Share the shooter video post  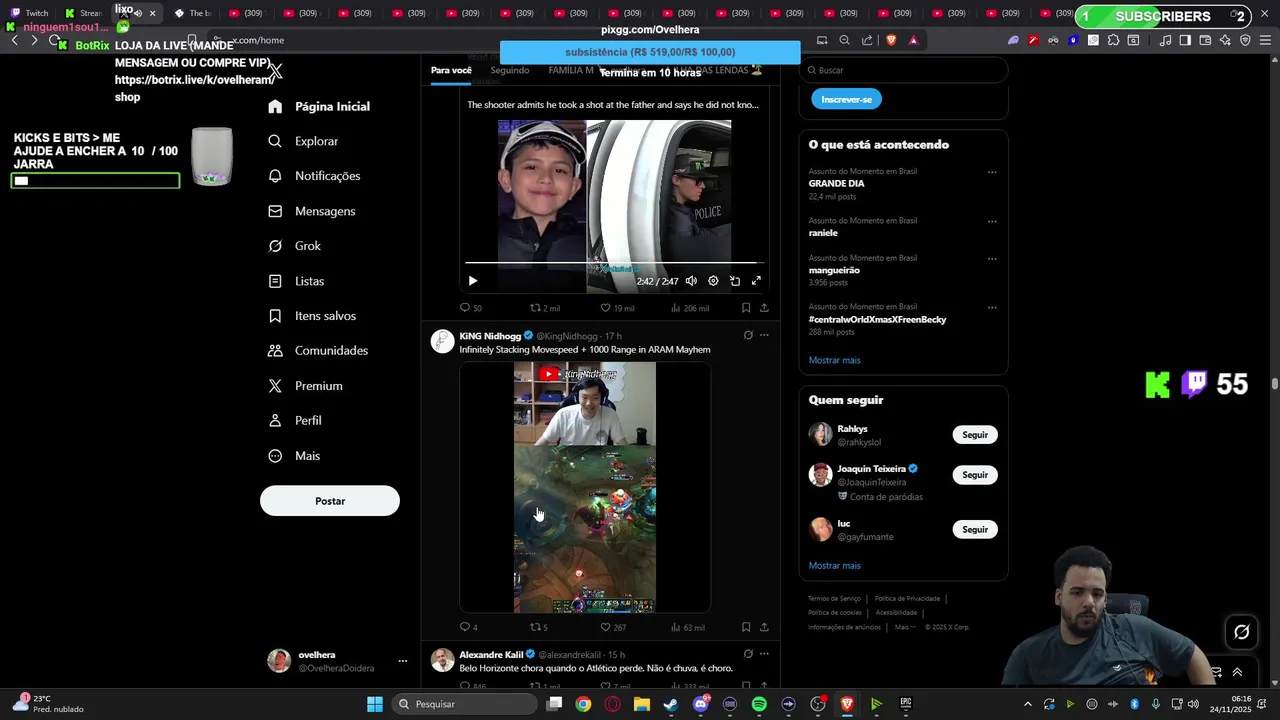point(764,308)
